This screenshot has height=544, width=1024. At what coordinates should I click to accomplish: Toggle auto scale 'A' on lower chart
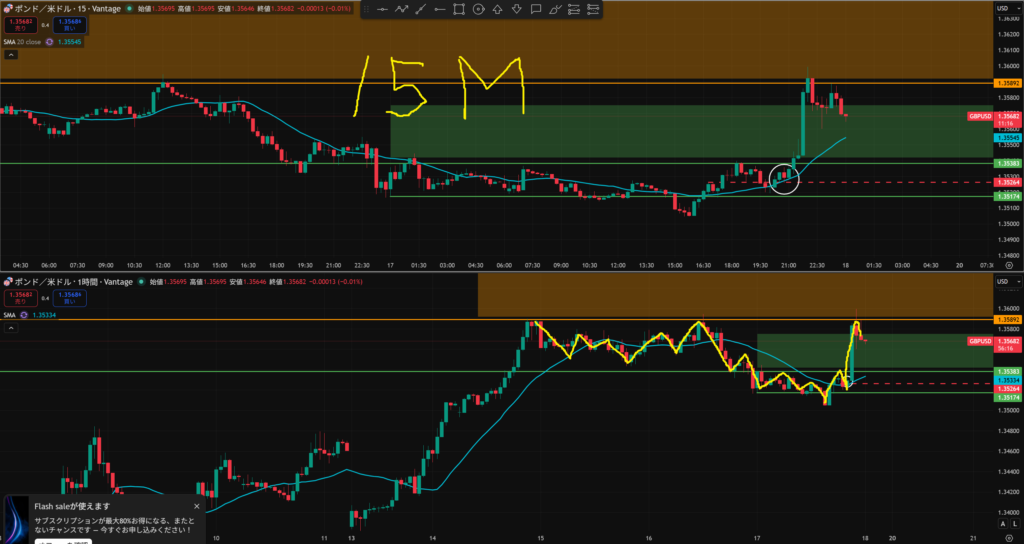[x=1002, y=523]
